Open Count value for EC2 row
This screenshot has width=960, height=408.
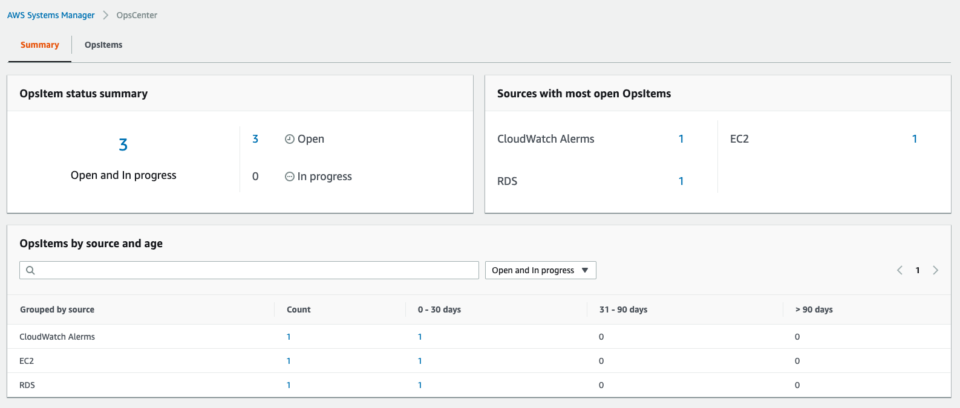click(289, 361)
